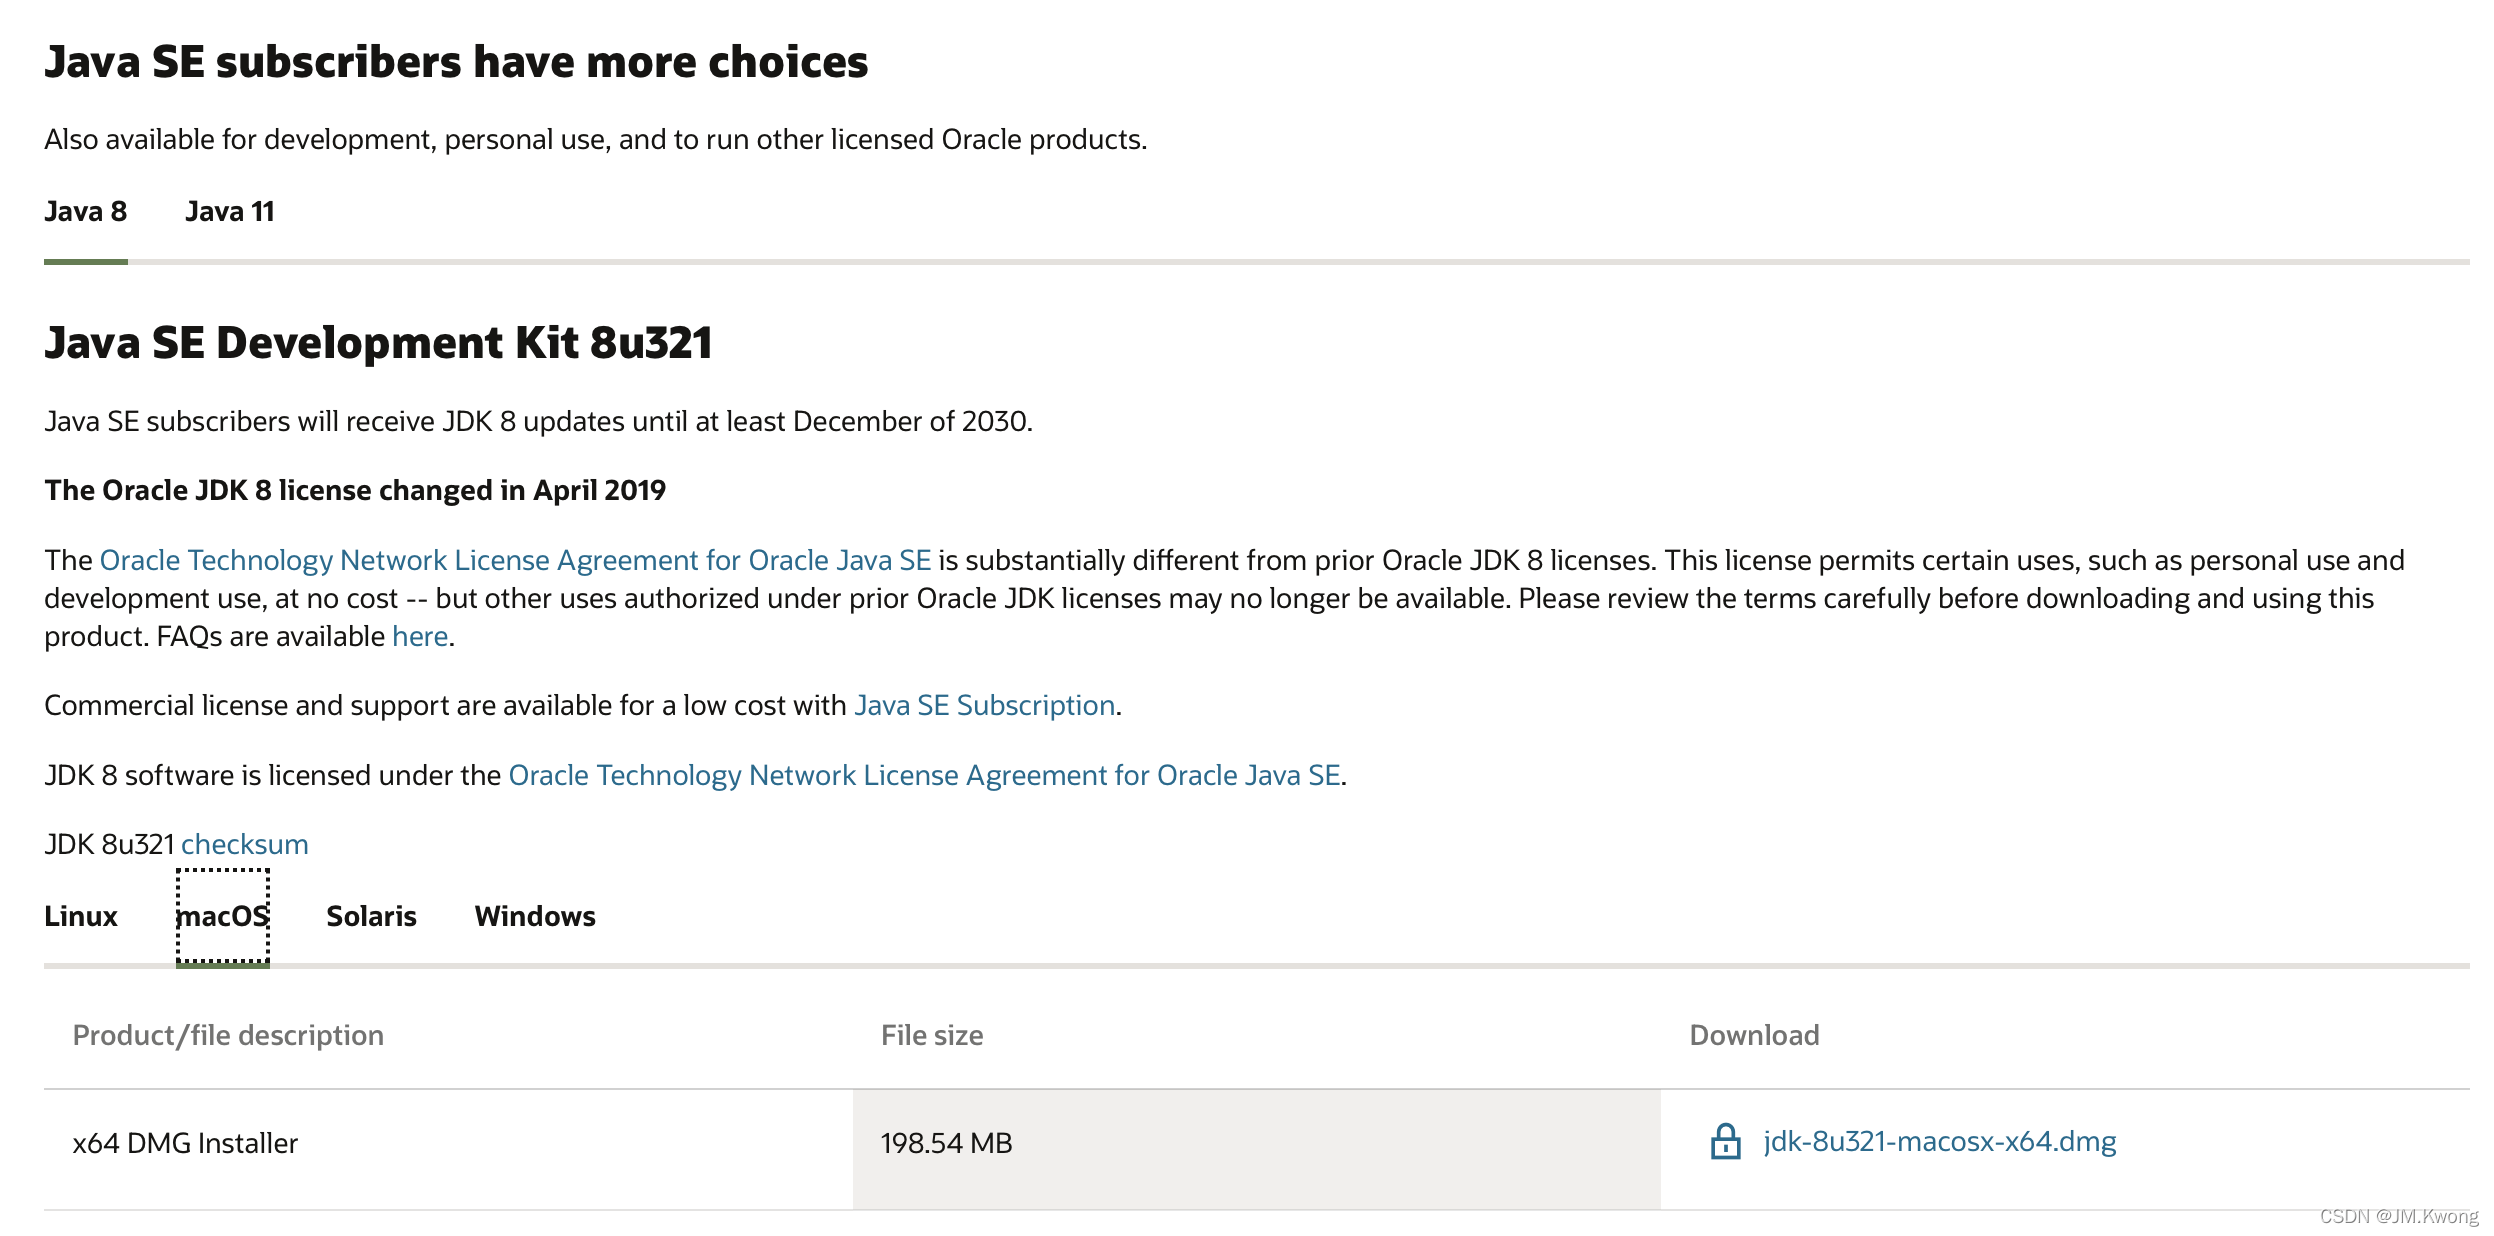Follow the Java SE Subscription link

[984, 706]
